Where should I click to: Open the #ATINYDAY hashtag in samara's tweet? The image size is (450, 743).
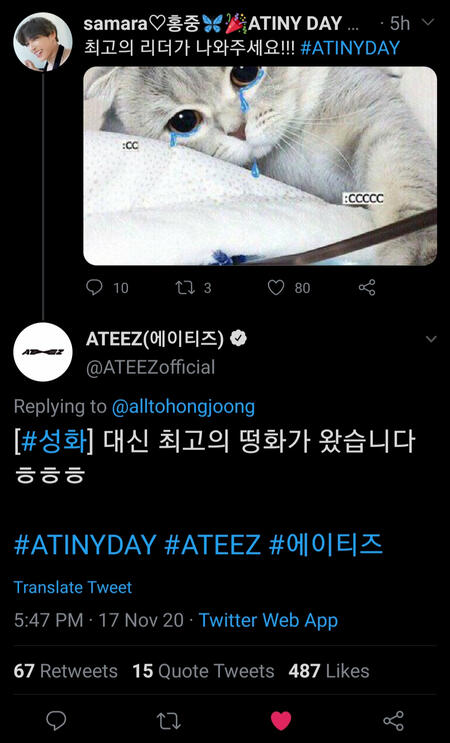click(350, 48)
